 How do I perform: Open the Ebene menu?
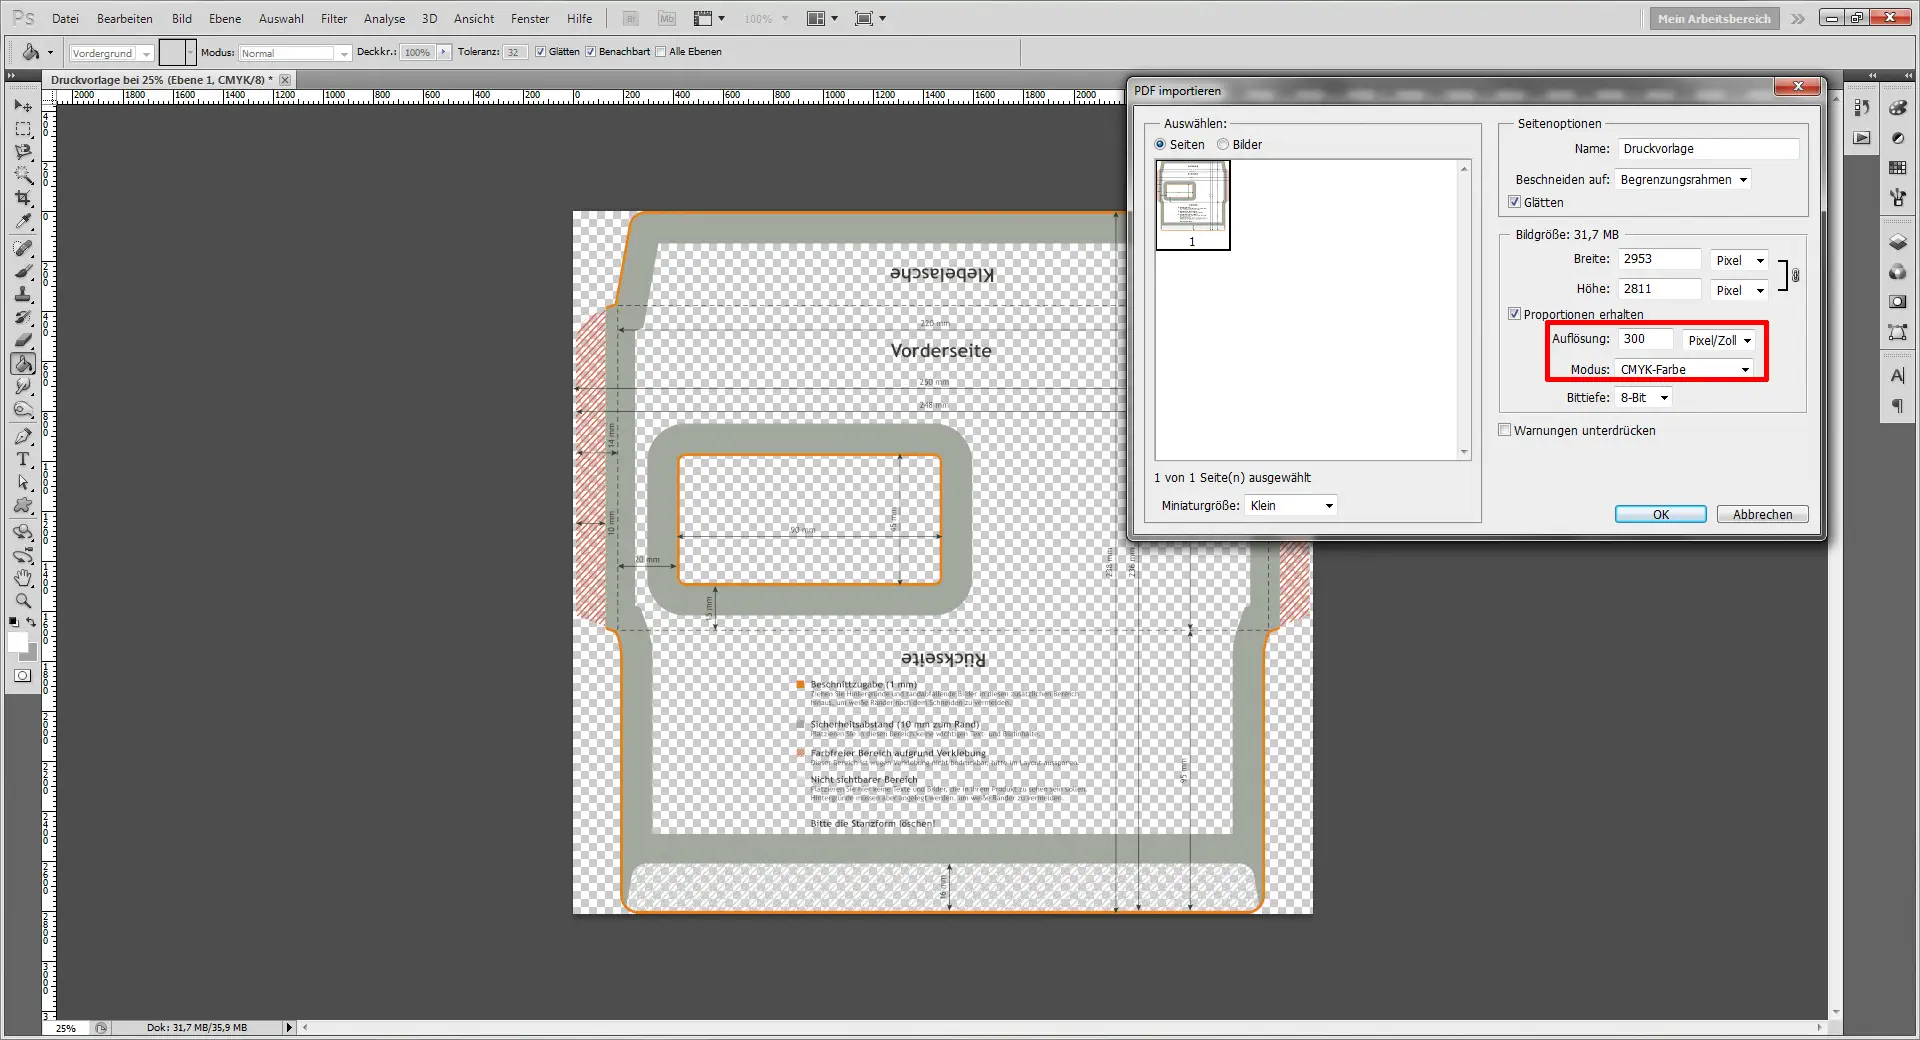pos(224,19)
